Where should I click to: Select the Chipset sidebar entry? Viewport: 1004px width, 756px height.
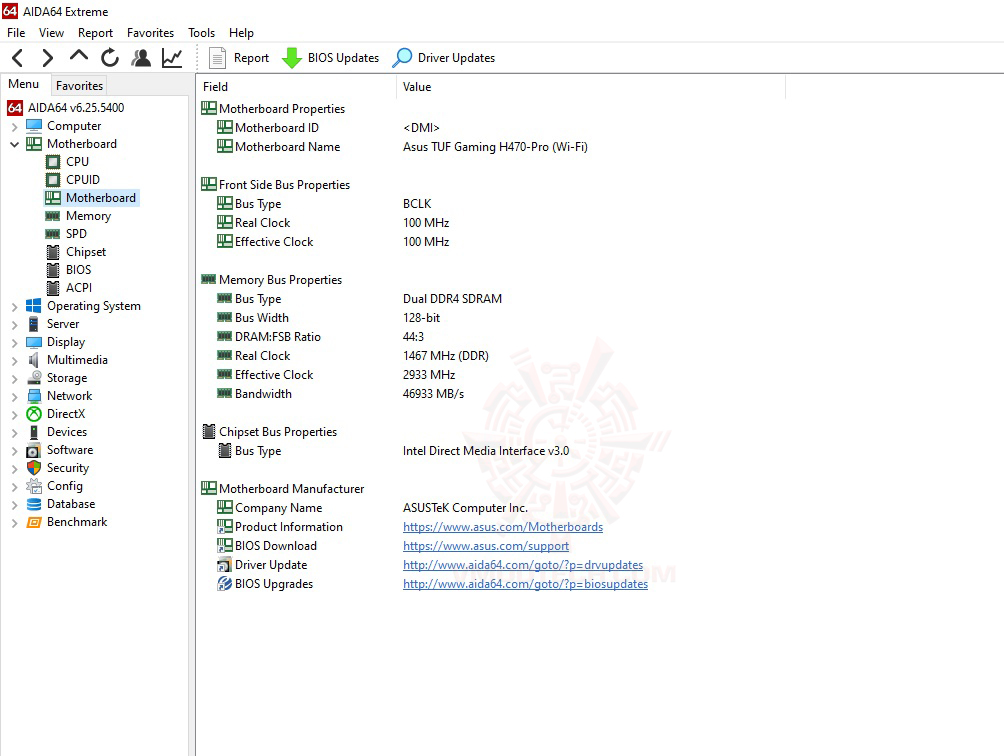tap(84, 251)
